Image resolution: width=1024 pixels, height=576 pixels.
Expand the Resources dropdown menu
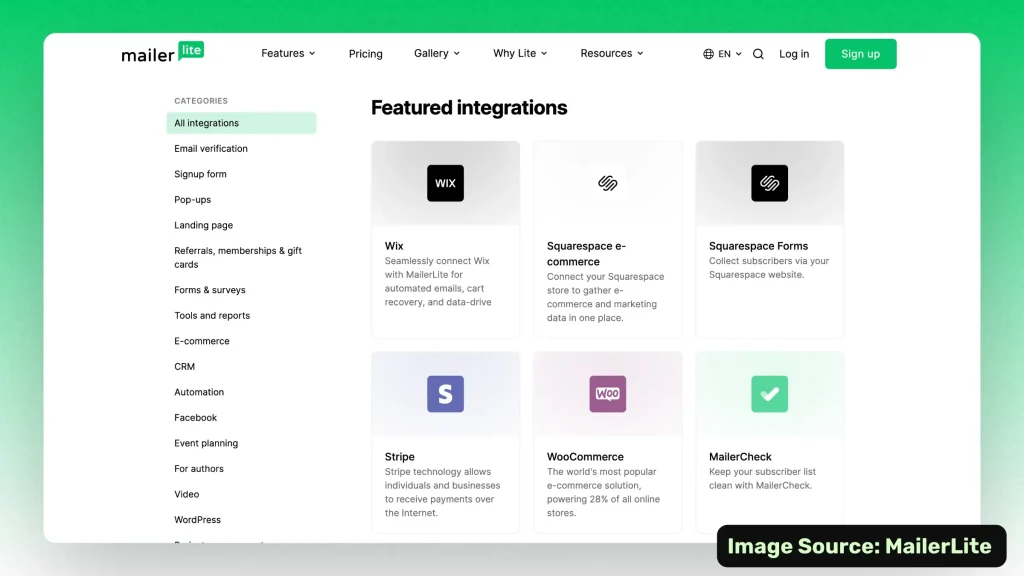(x=612, y=54)
